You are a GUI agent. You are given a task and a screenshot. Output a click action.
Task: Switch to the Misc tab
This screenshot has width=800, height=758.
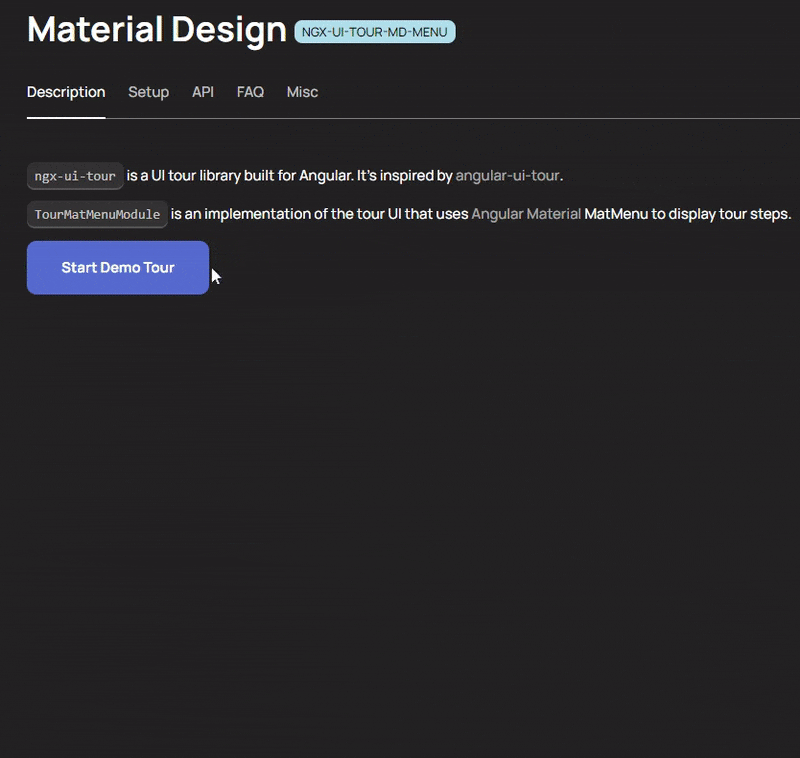click(x=302, y=92)
